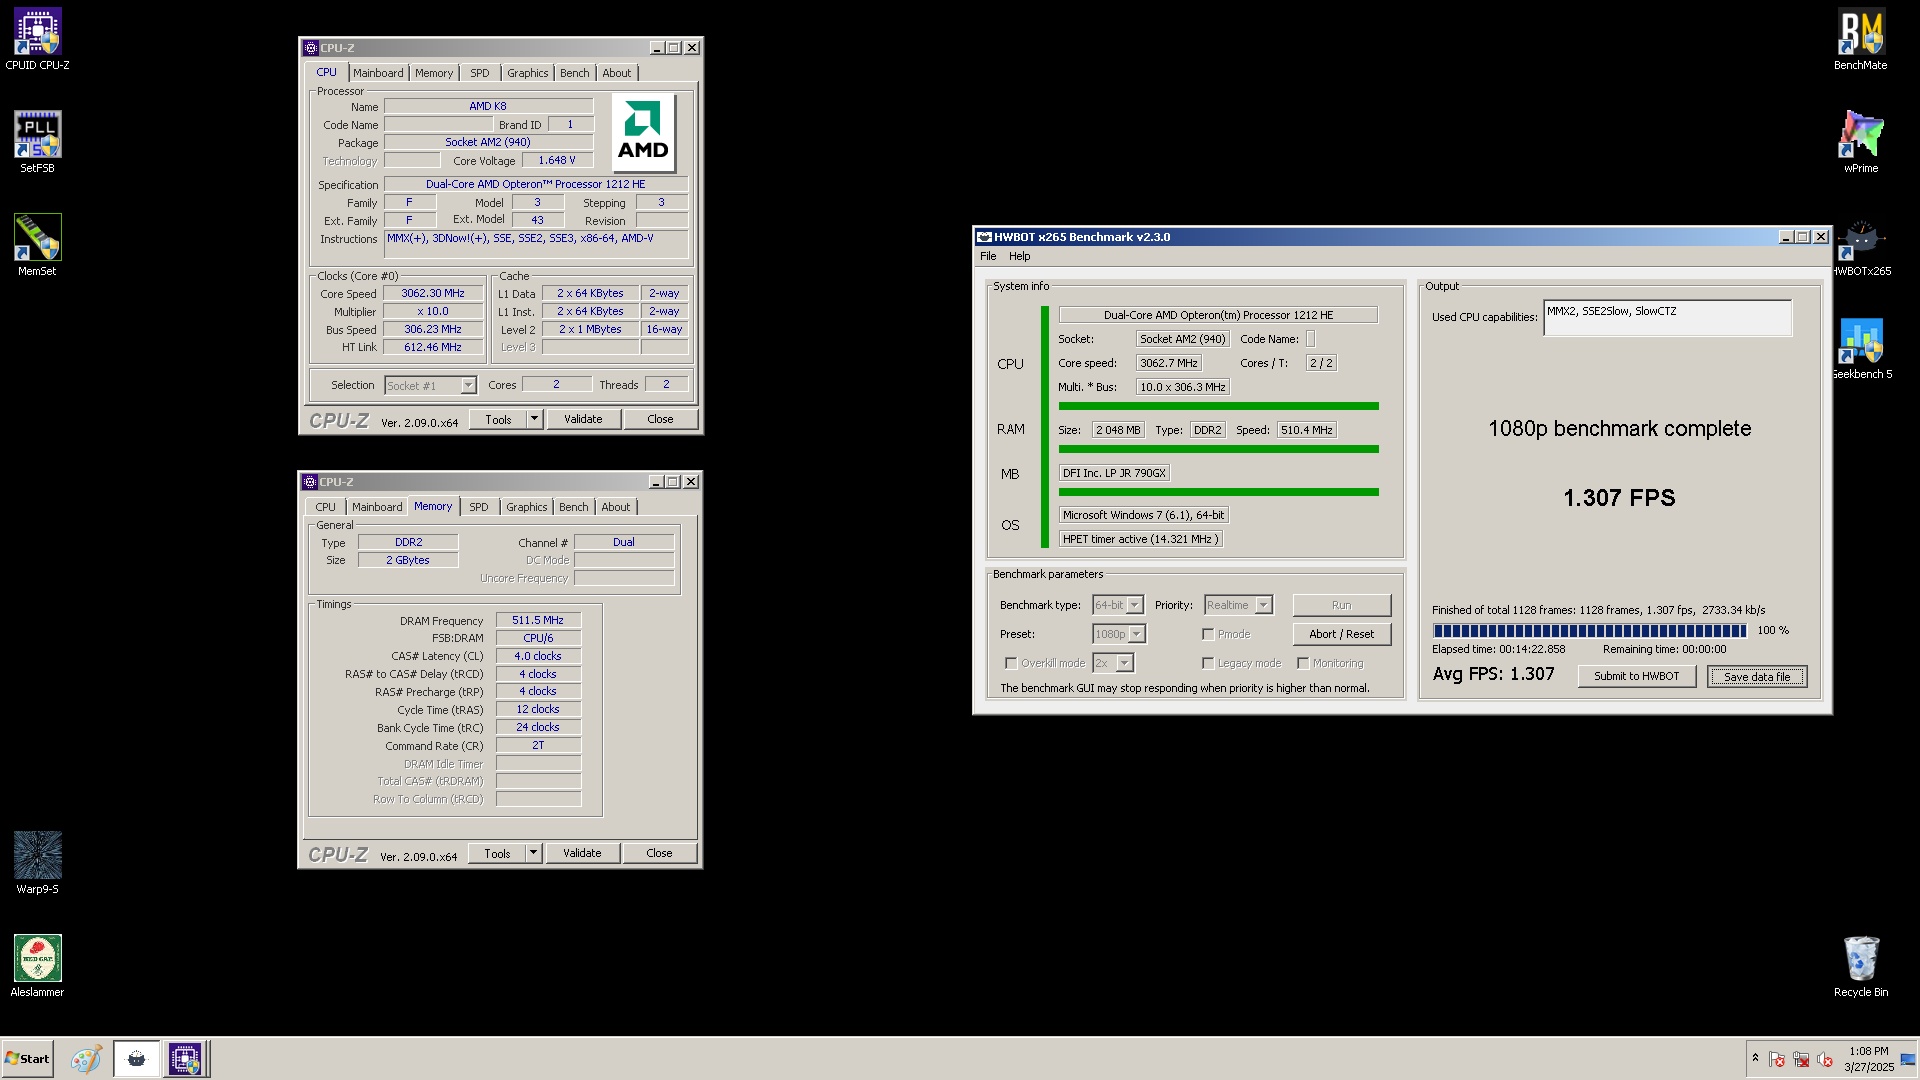The width and height of the screenshot is (1920, 1080).
Task: Click Used CPU capabilities text box
Action: pyautogui.click(x=1667, y=318)
